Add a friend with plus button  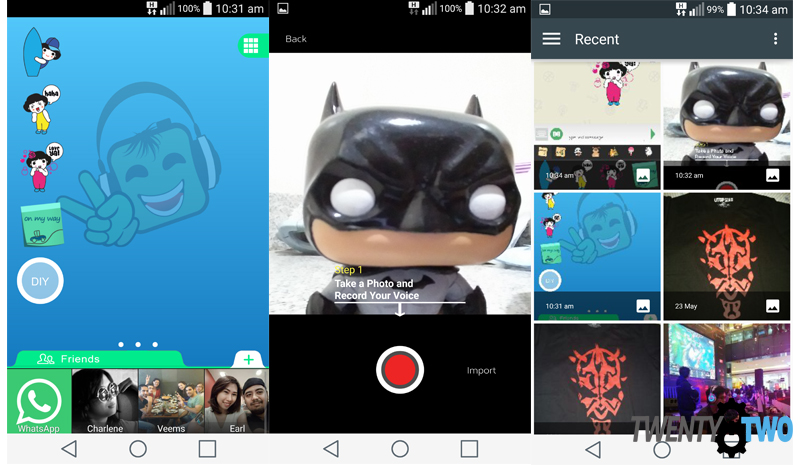click(x=248, y=359)
